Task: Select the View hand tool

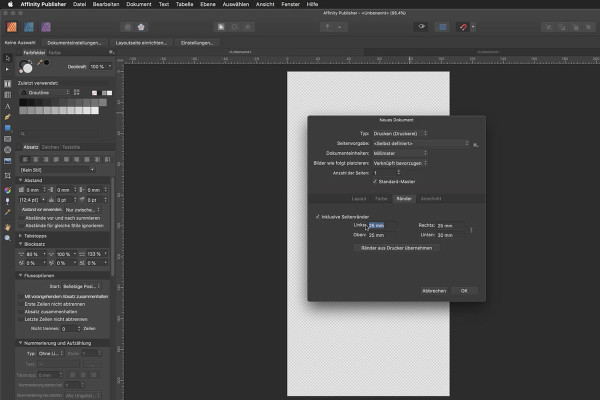Action: (8, 227)
